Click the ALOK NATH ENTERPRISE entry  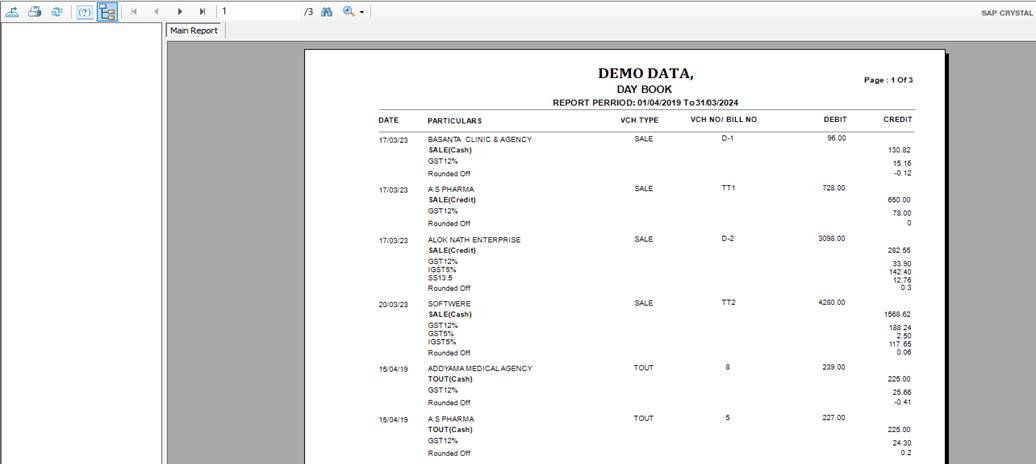click(474, 240)
